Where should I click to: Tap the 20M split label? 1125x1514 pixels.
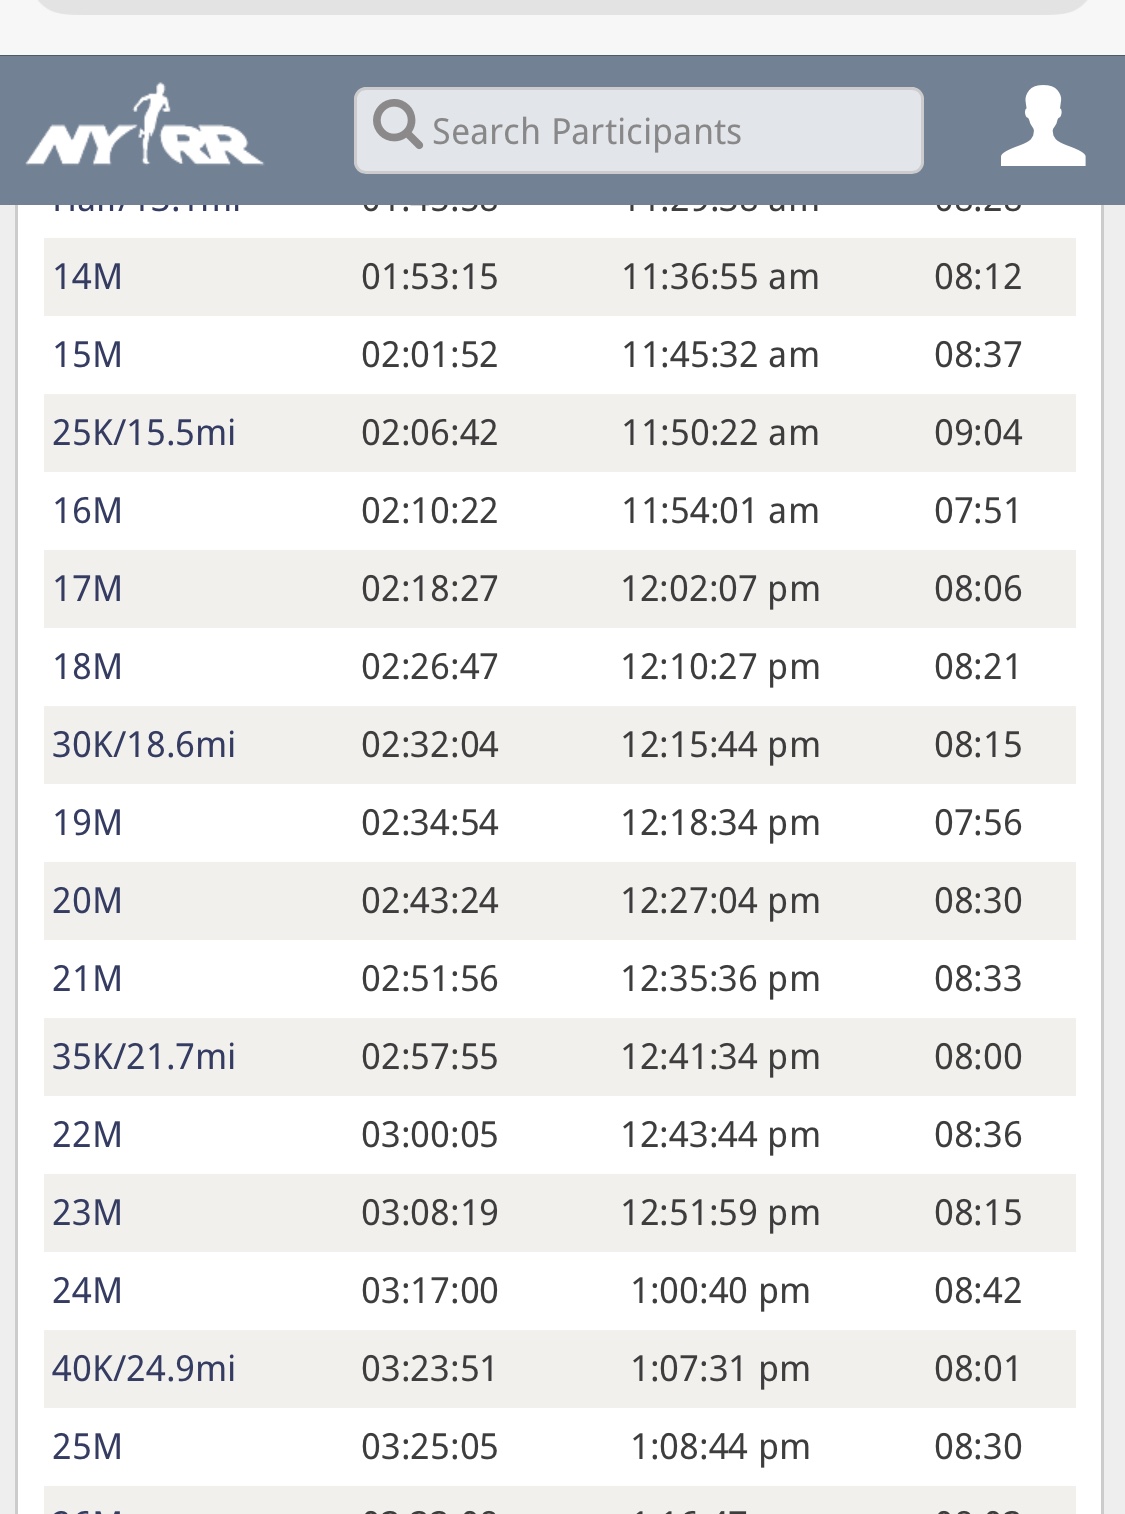pos(88,901)
